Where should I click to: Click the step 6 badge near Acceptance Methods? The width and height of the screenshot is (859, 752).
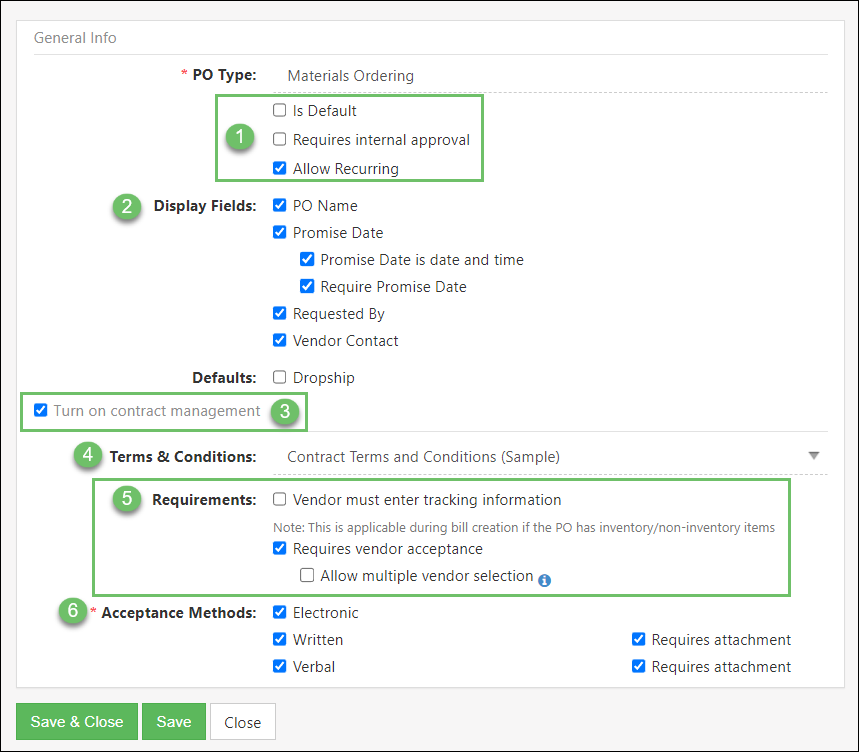click(73, 613)
